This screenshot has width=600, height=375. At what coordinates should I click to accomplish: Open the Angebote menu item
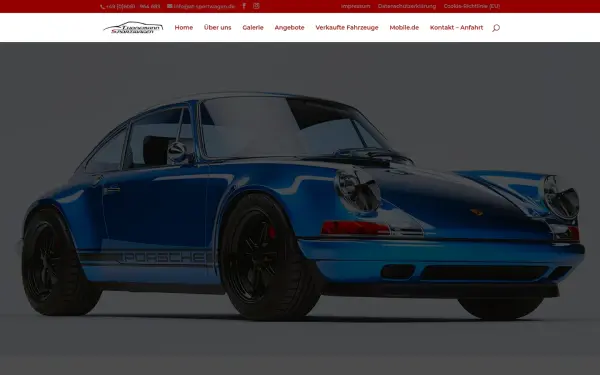tap(289, 28)
